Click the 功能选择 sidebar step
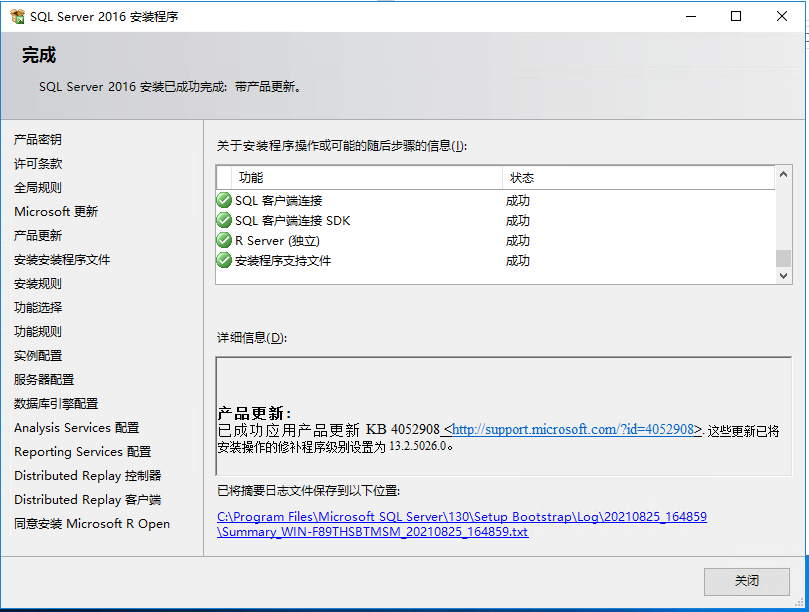 coord(38,308)
